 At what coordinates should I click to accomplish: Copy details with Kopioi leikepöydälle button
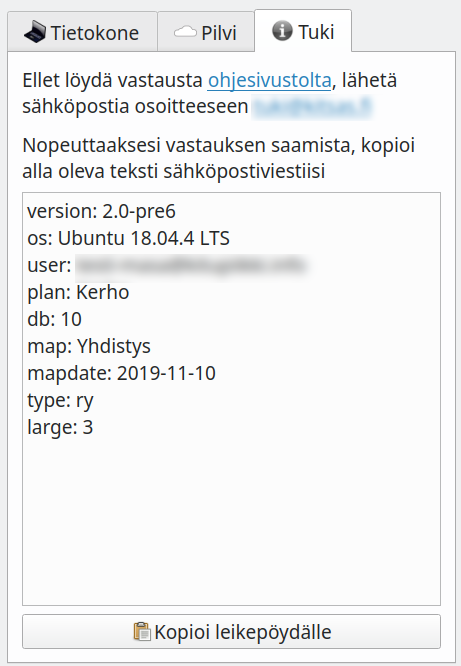232,632
